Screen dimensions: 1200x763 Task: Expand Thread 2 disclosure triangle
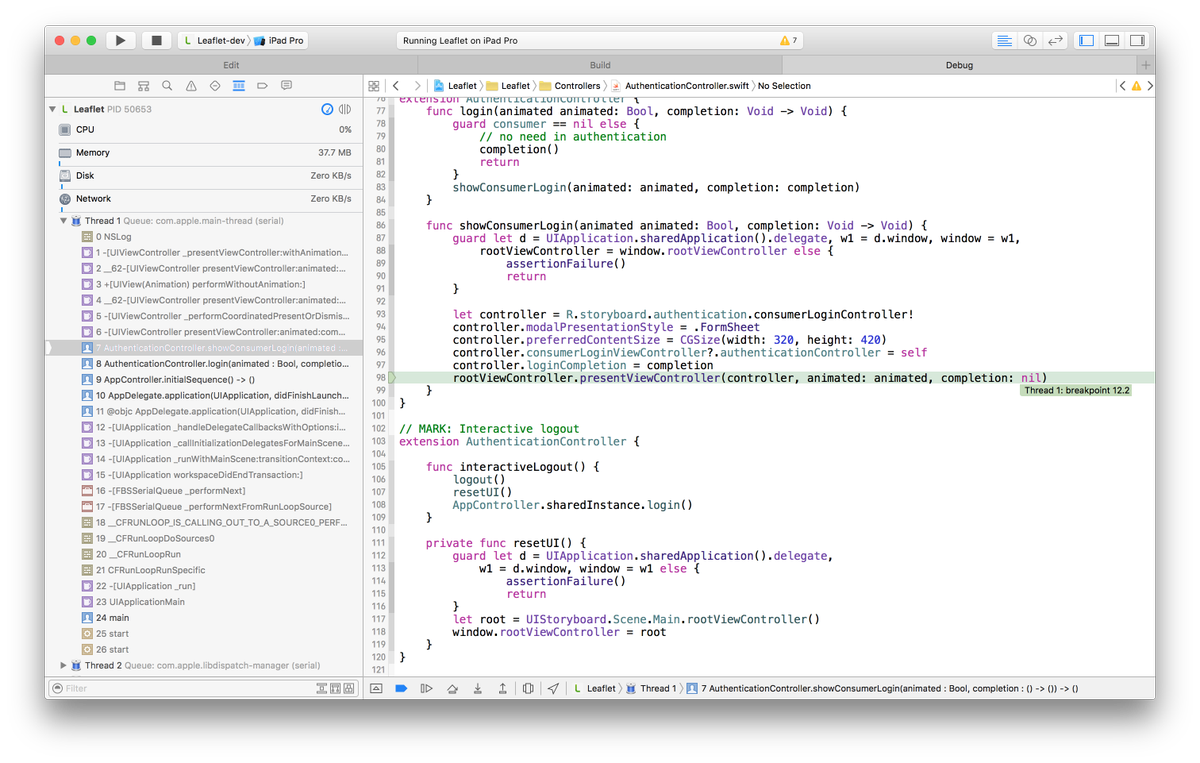click(x=64, y=665)
